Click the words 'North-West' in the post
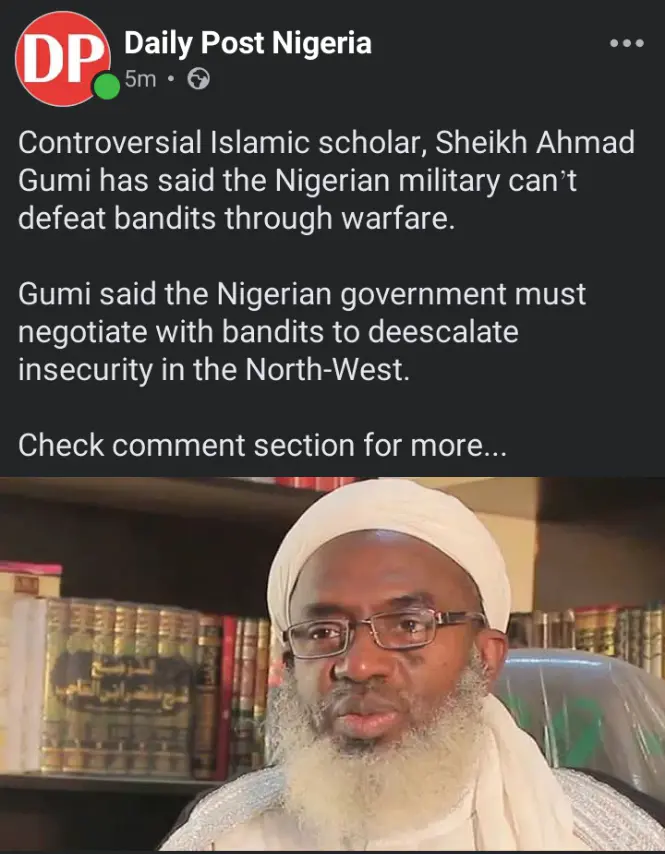Image resolution: width=665 pixels, height=854 pixels. [x=326, y=370]
